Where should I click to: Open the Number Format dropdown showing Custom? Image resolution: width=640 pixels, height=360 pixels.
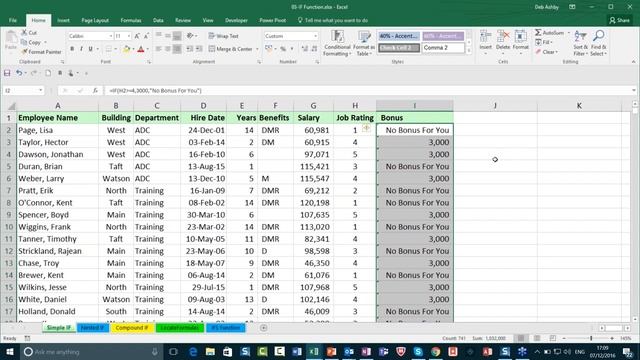pyautogui.click(x=315, y=36)
